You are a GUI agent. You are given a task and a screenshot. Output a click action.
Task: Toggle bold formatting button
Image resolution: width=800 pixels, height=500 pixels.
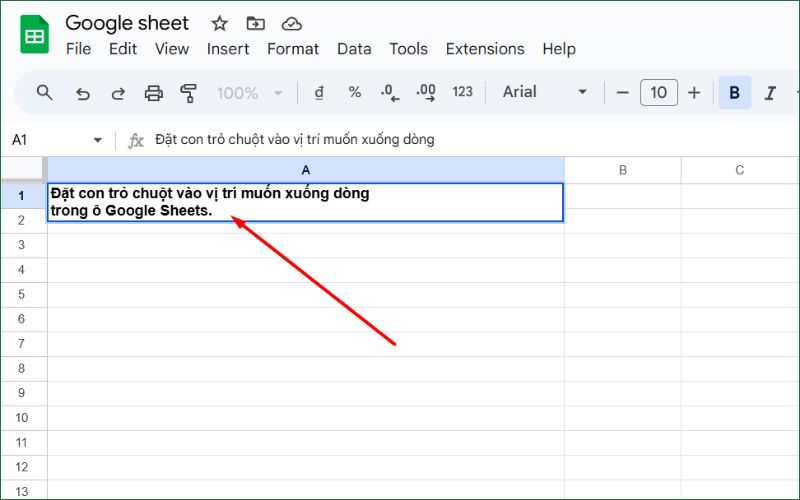[734, 93]
